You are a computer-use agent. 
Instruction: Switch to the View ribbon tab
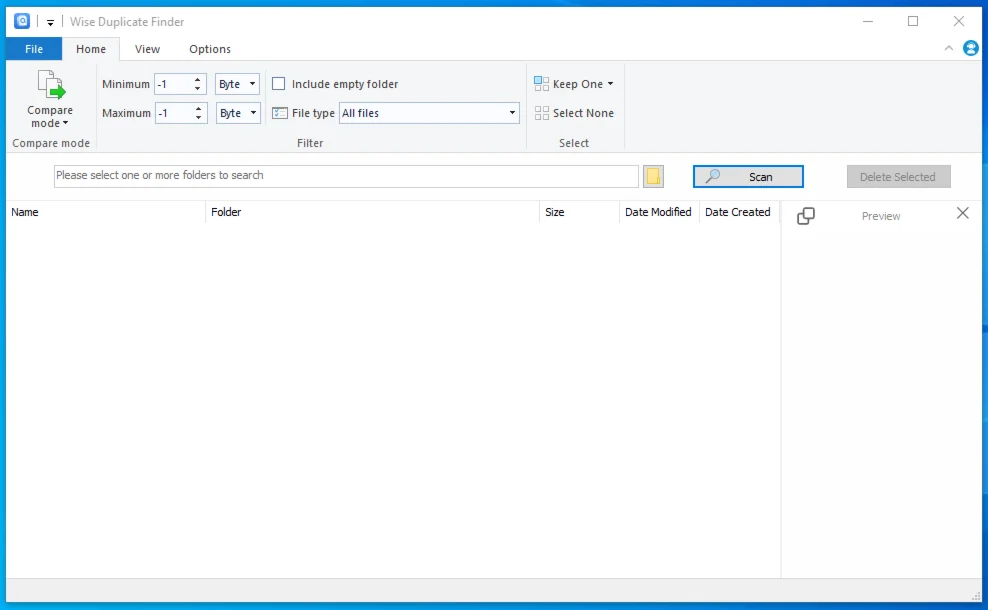coord(147,49)
